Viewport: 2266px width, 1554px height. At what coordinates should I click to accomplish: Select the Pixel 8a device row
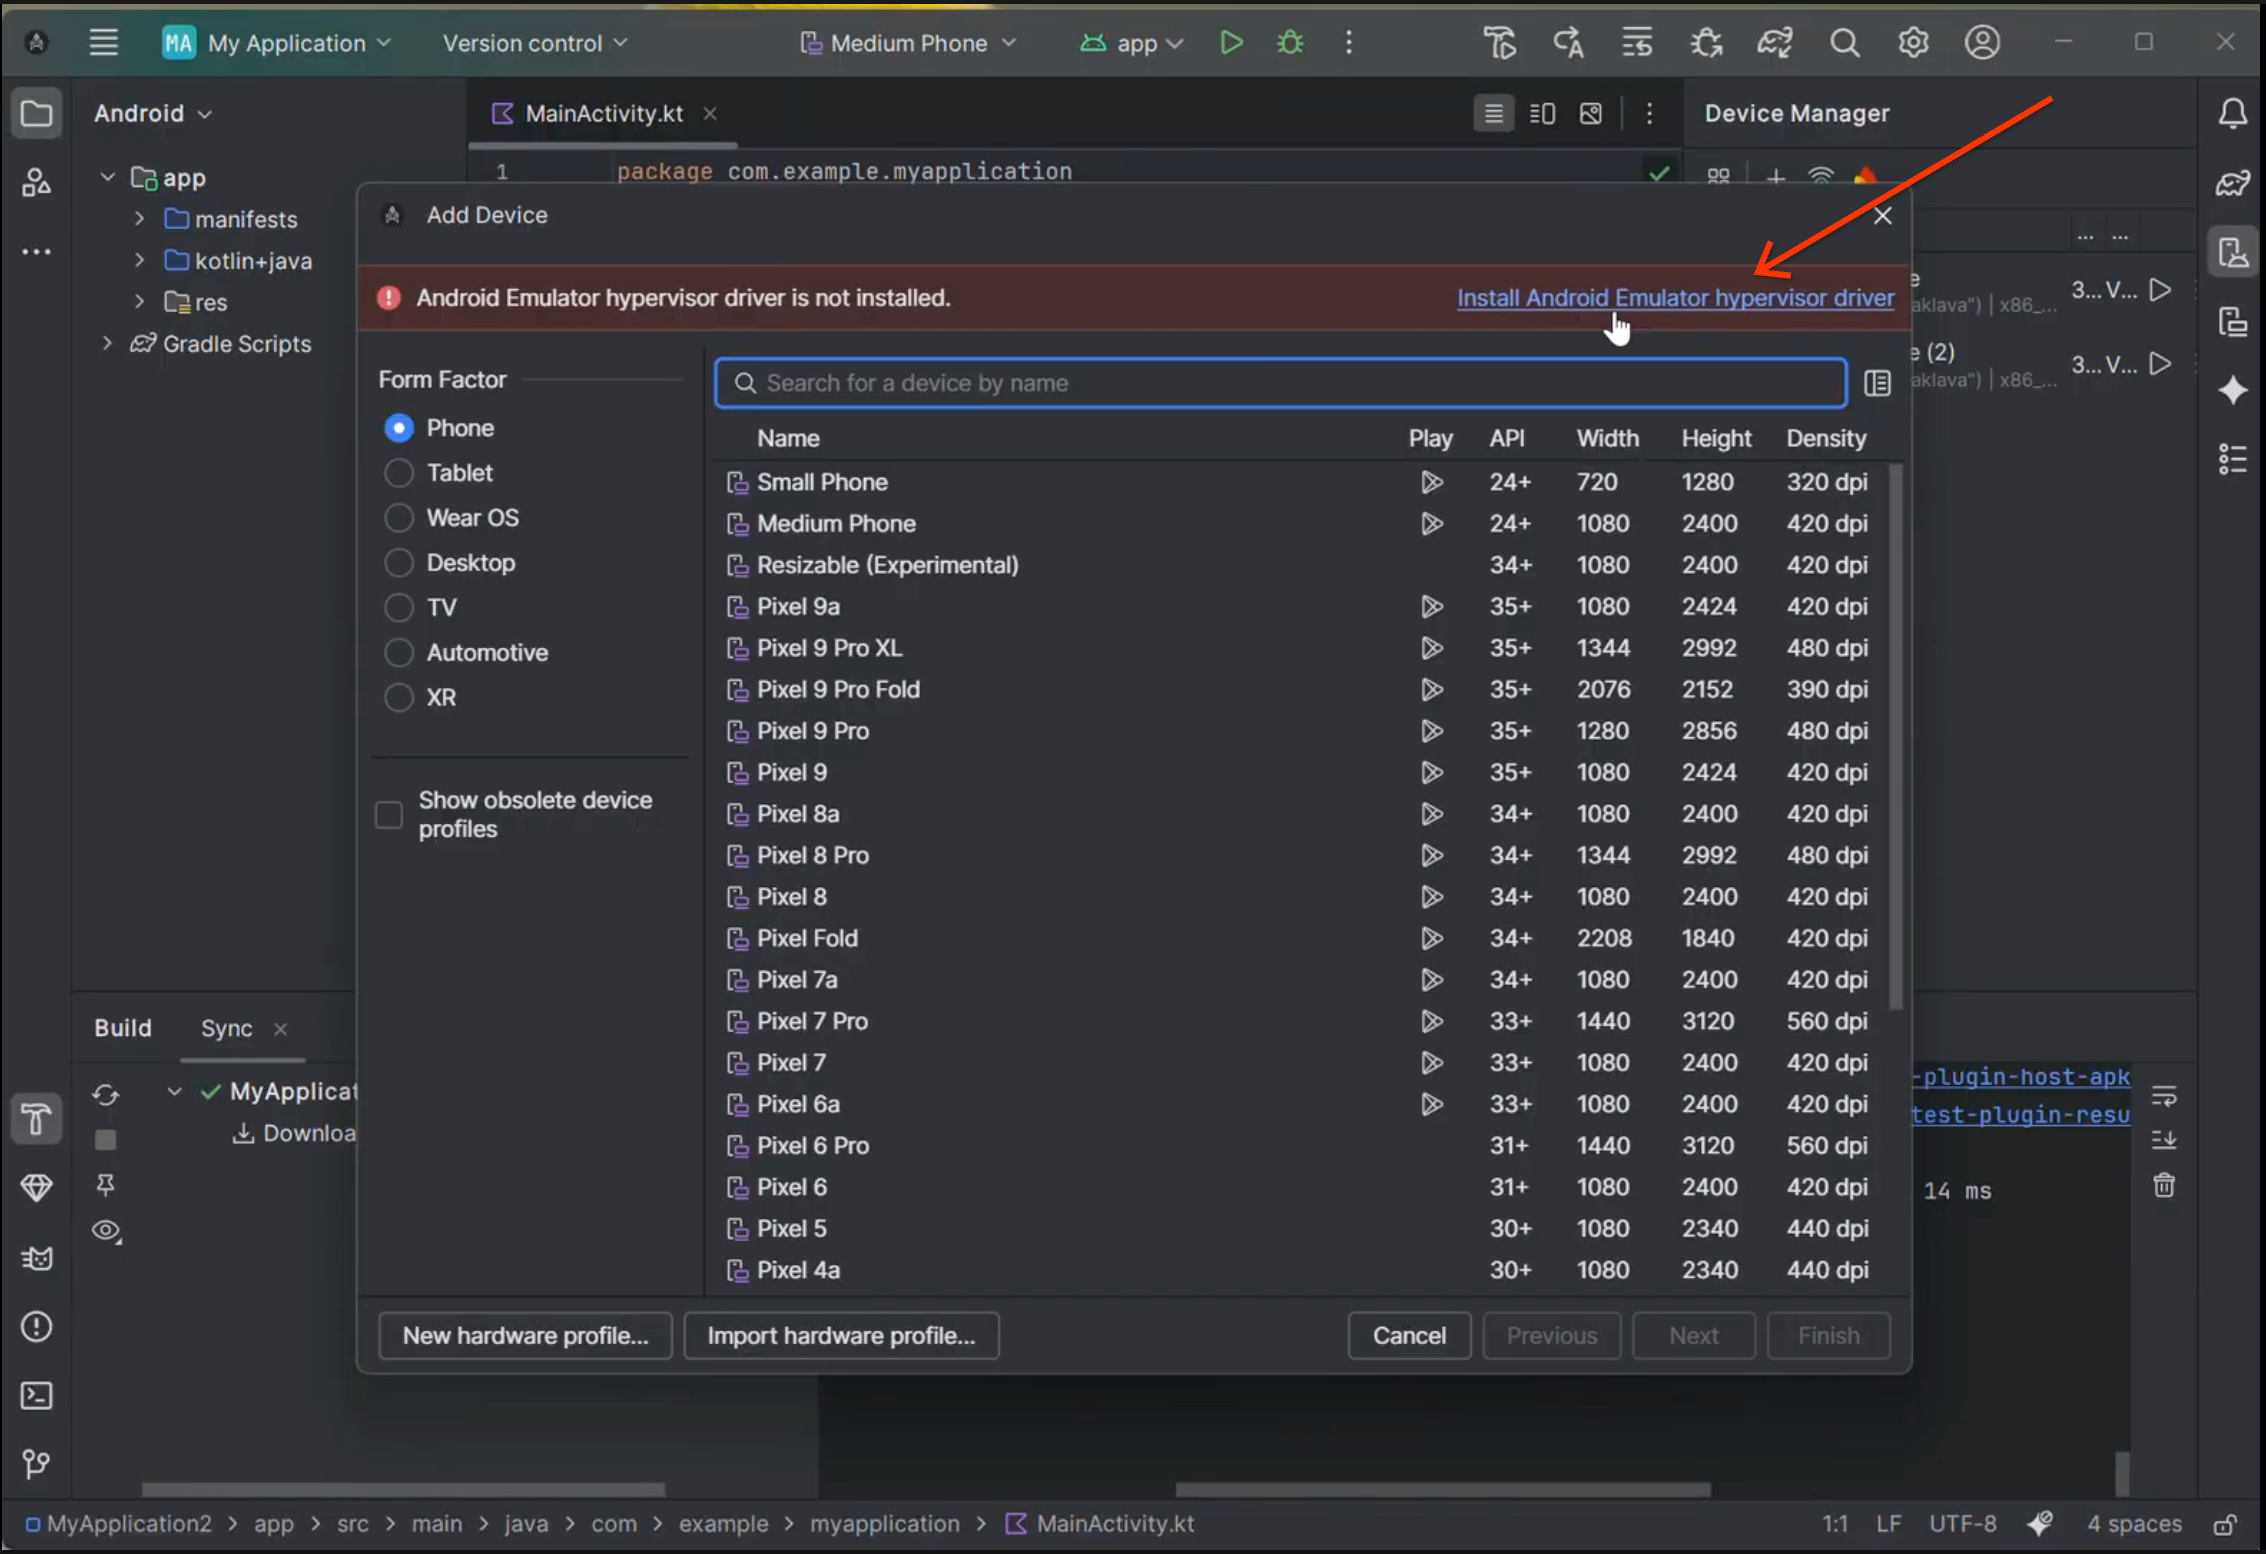pos(1299,814)
